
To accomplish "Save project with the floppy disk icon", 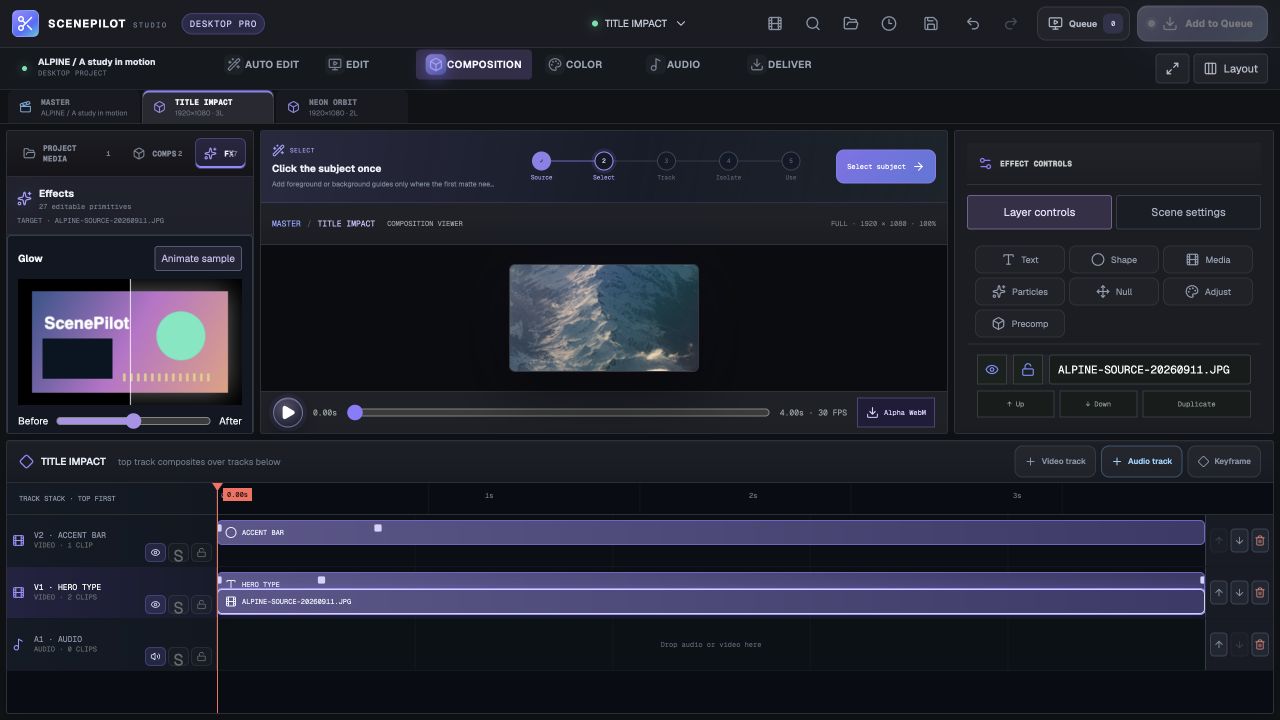I will point(931,23).
